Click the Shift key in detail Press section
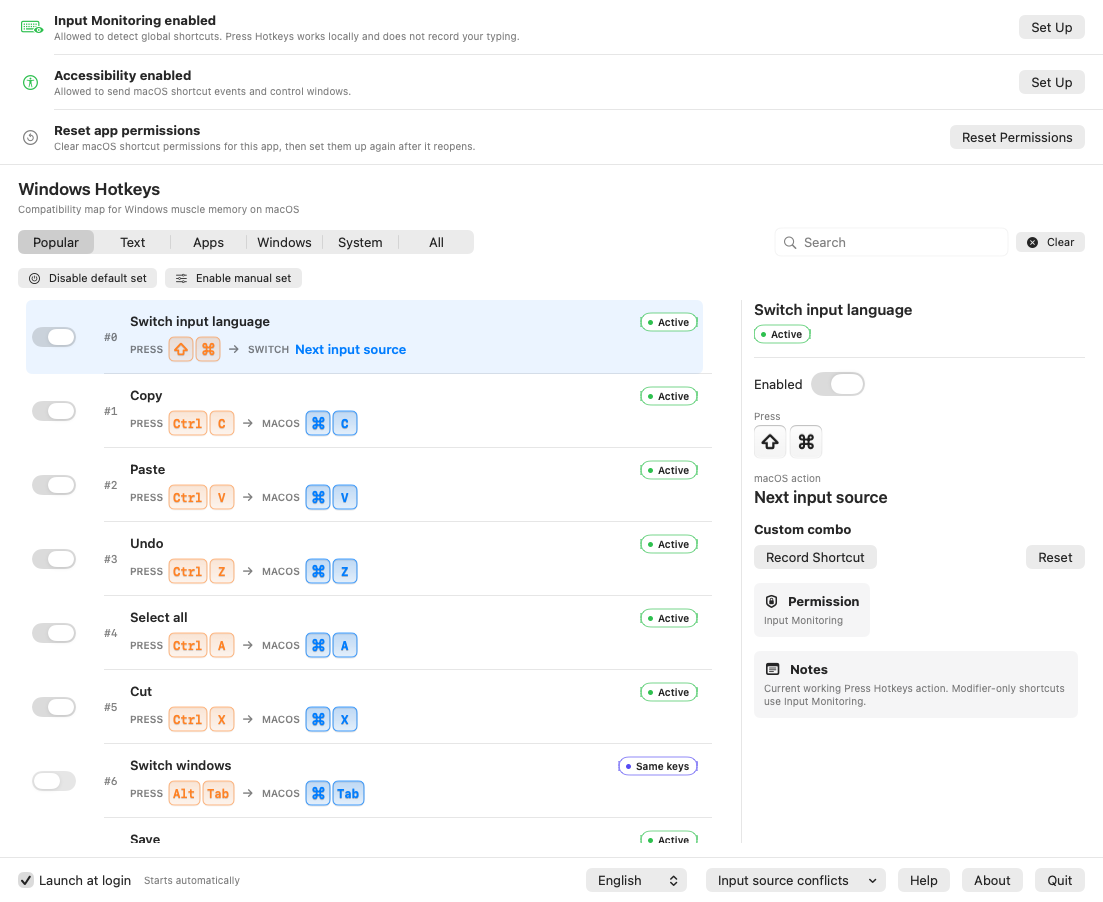The width and height of the screenshot is (1103, 902). click(770, 442)
